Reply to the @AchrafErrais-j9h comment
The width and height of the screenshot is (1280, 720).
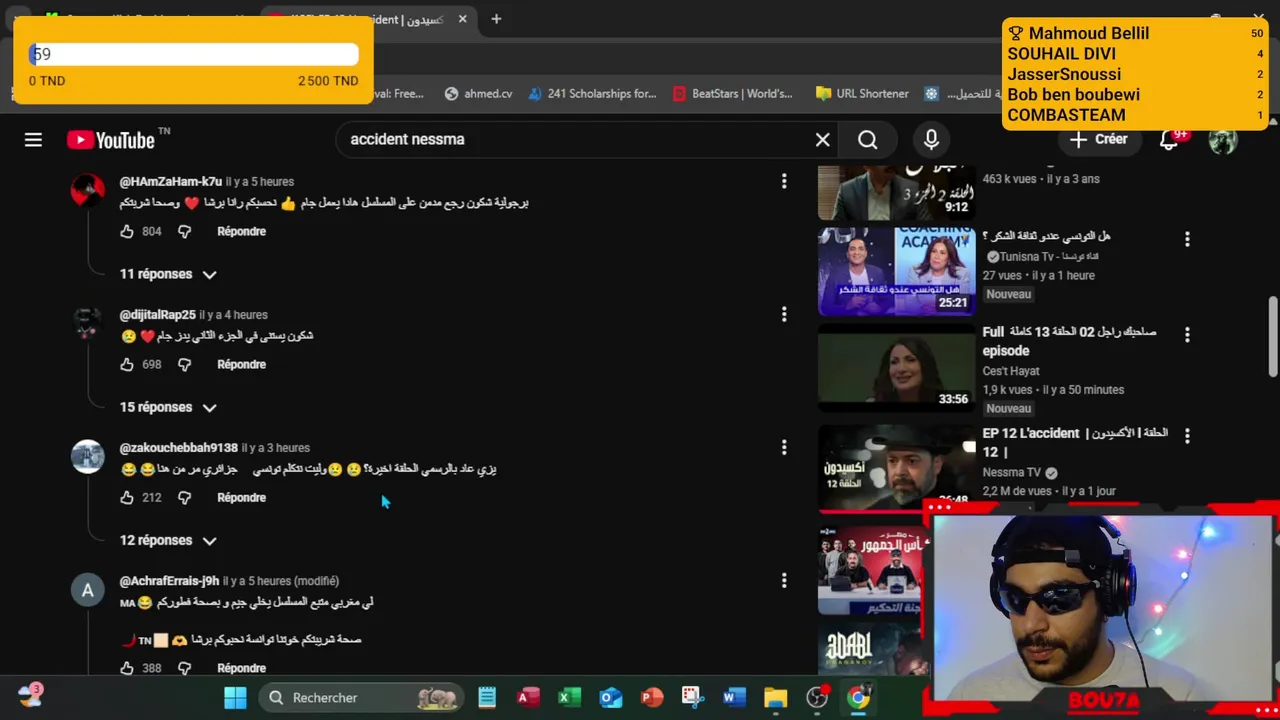[x=241, y=668]
